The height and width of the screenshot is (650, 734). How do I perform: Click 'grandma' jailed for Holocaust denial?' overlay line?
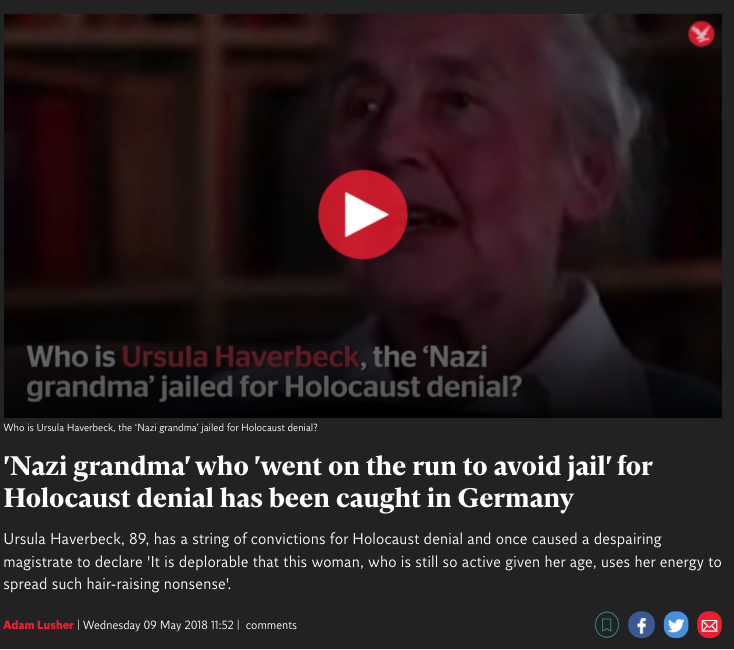pos(274,387)
